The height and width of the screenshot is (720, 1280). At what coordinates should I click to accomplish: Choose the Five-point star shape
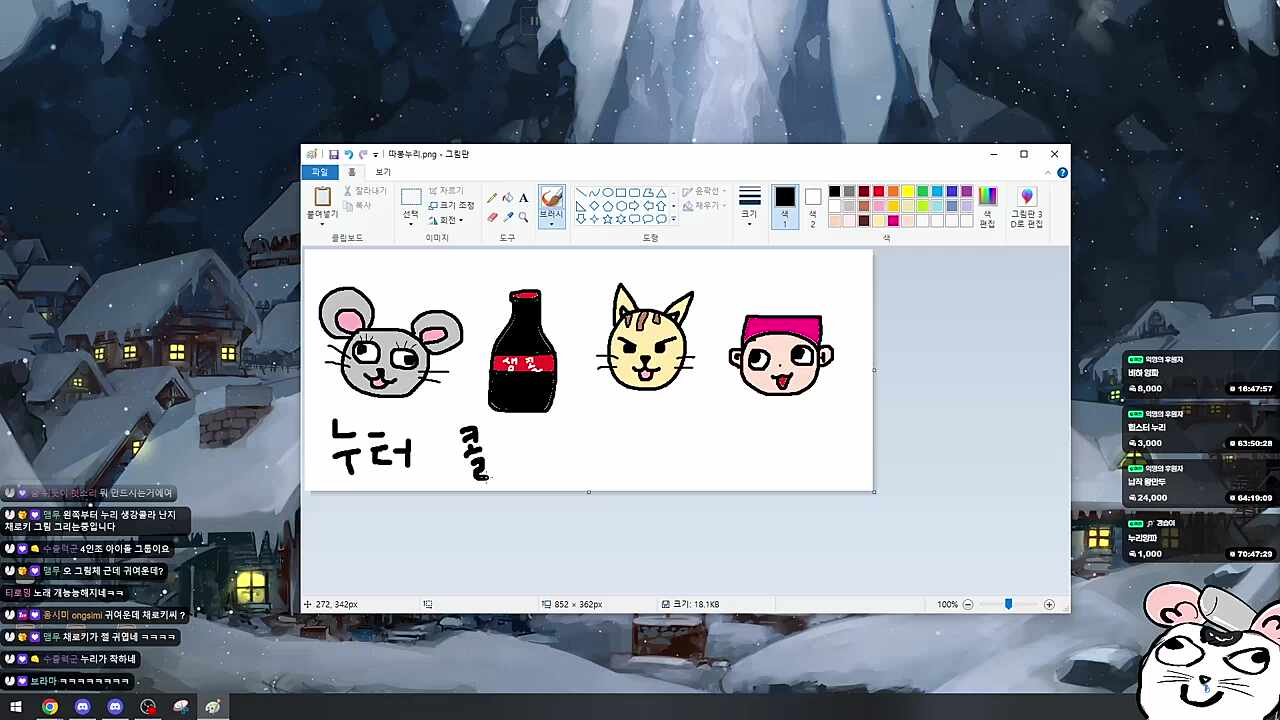[x=608, y=219]
